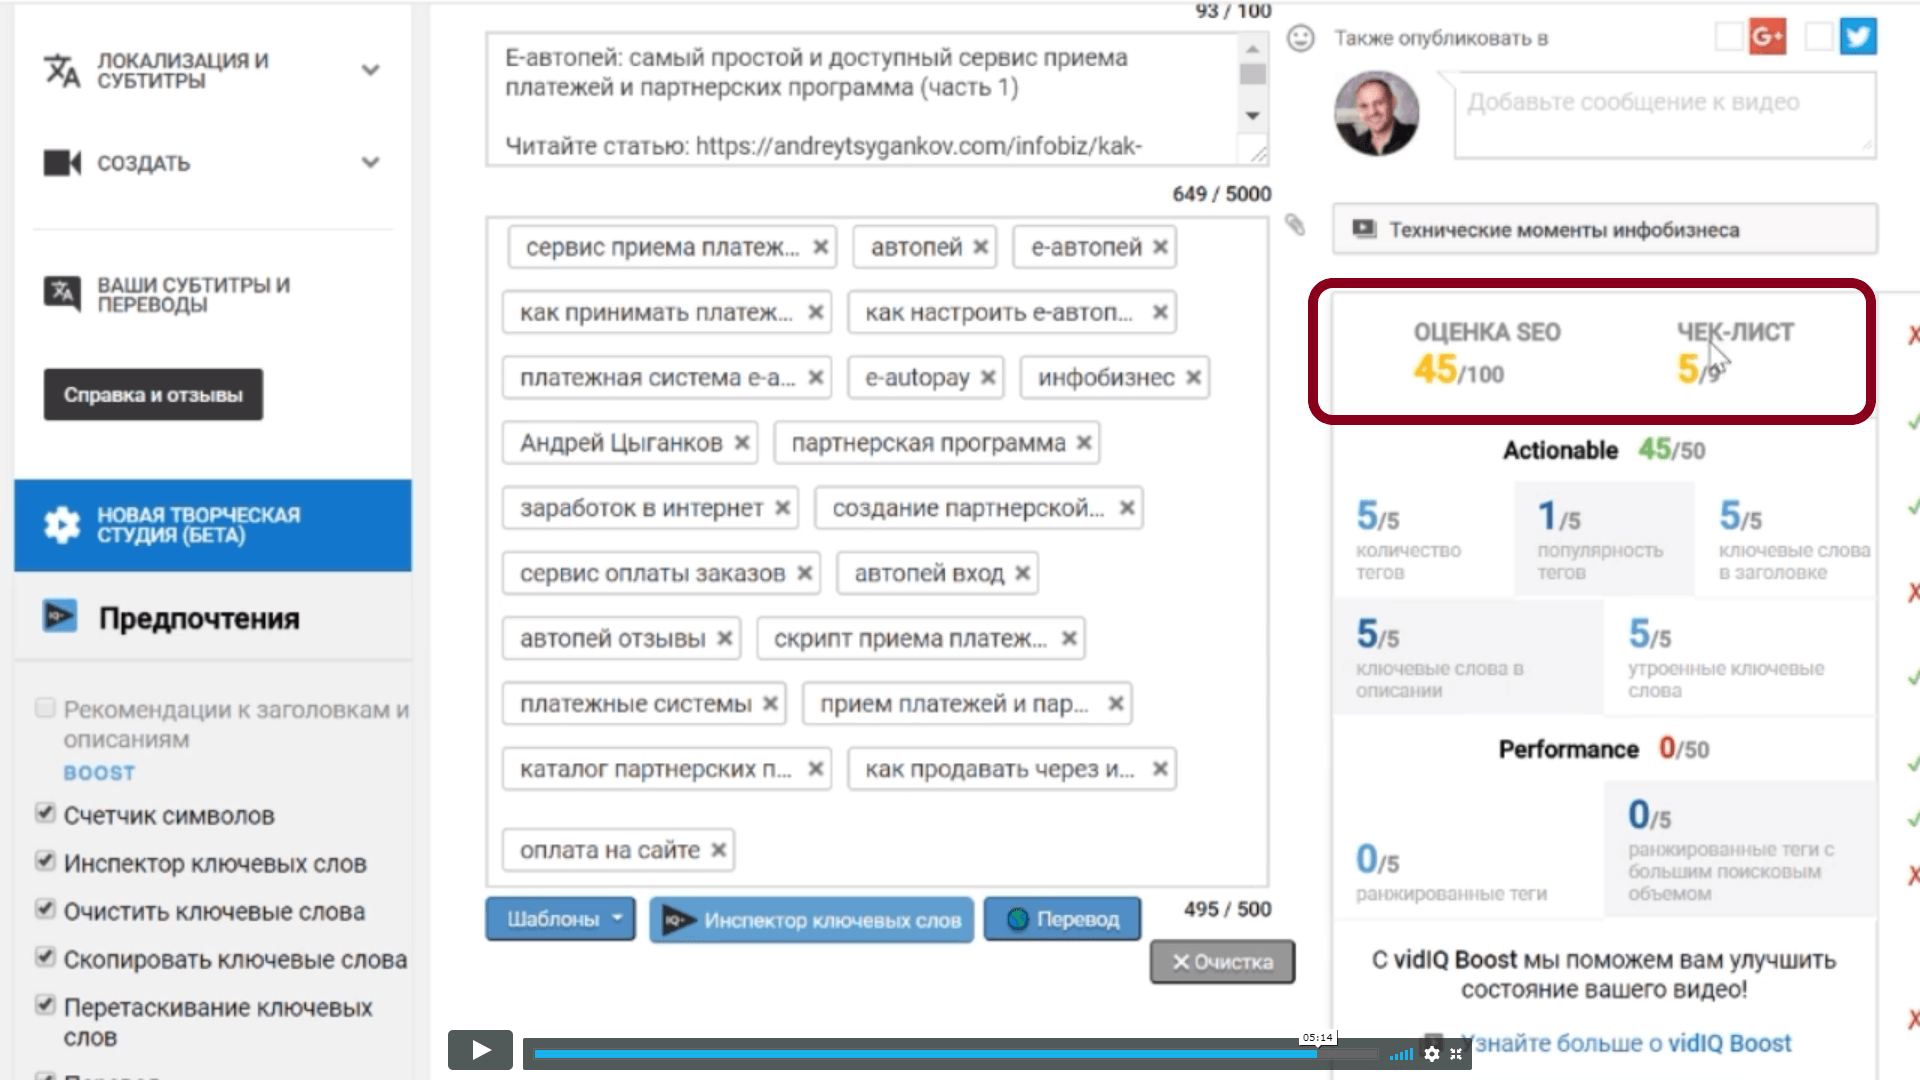Click 'Справка и отзывы' button
The width and height of the screenshot is (1920, 1080).
pos(153,395)
